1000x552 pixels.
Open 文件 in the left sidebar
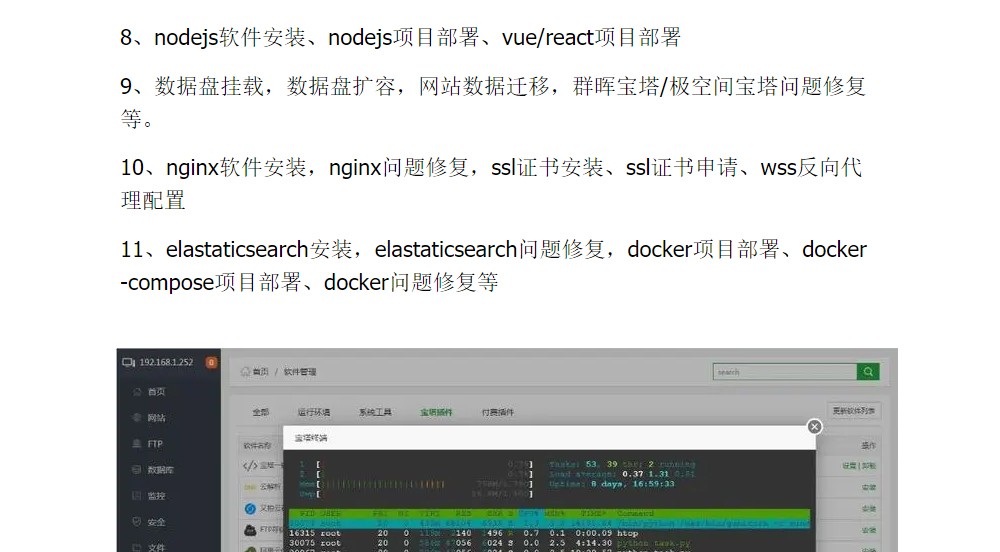(x=156, y=547)
